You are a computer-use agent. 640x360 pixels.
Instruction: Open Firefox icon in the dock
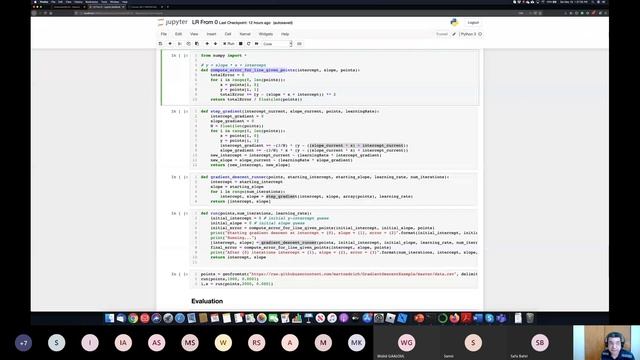[x=454, y=318]
